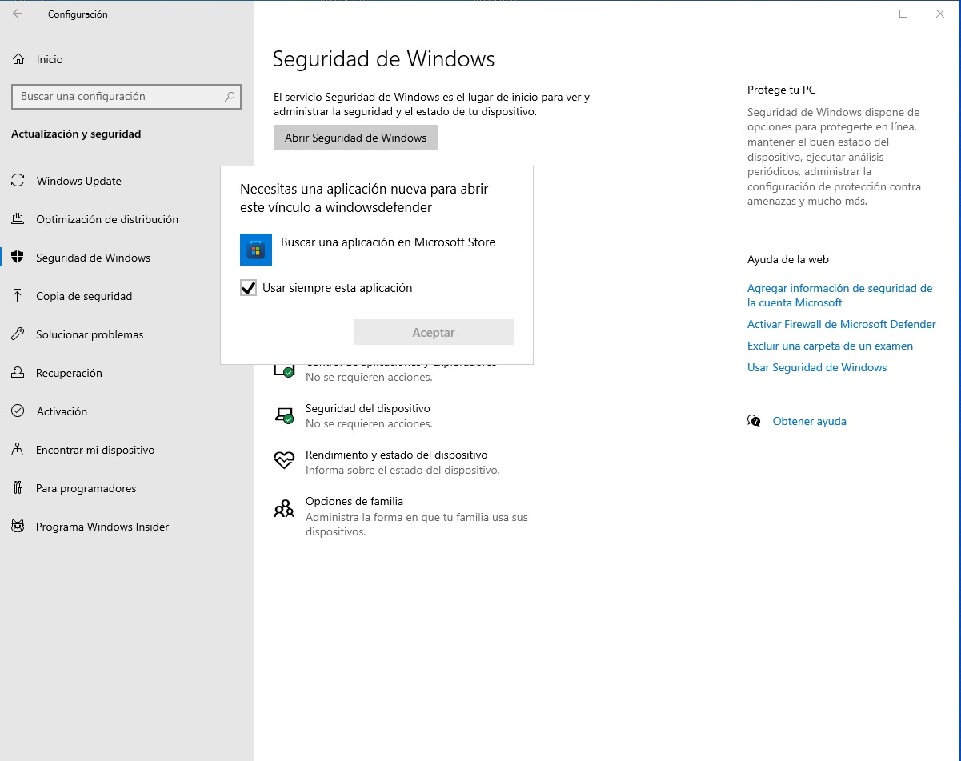Click the Ayuda de la web heading
The width and height of the screenshot is (961, 761).
(788, 259)
